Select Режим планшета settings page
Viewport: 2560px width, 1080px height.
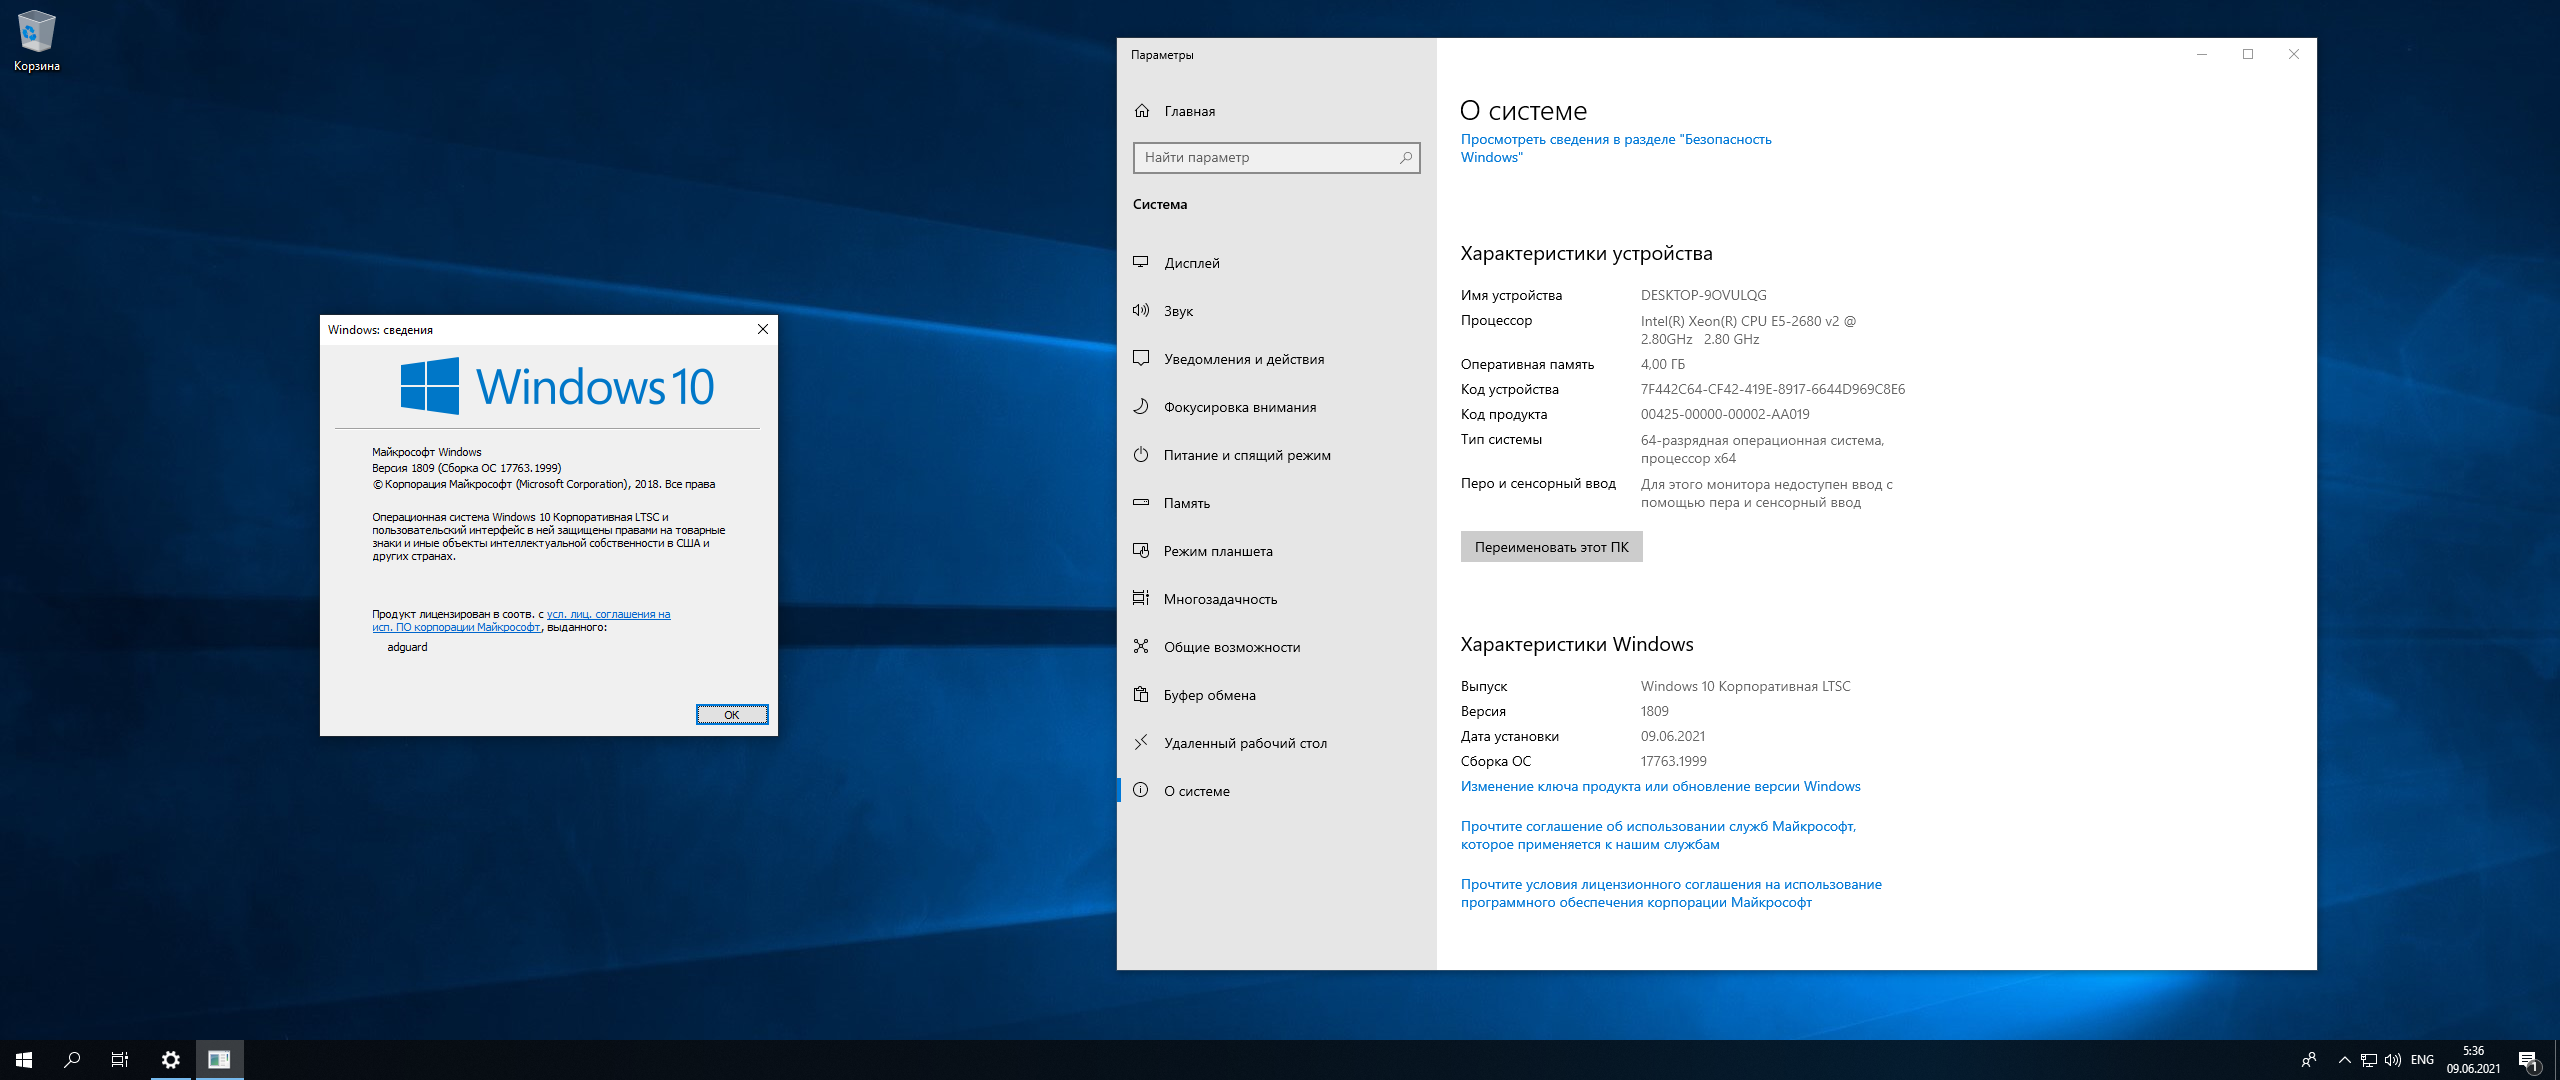1276,551
